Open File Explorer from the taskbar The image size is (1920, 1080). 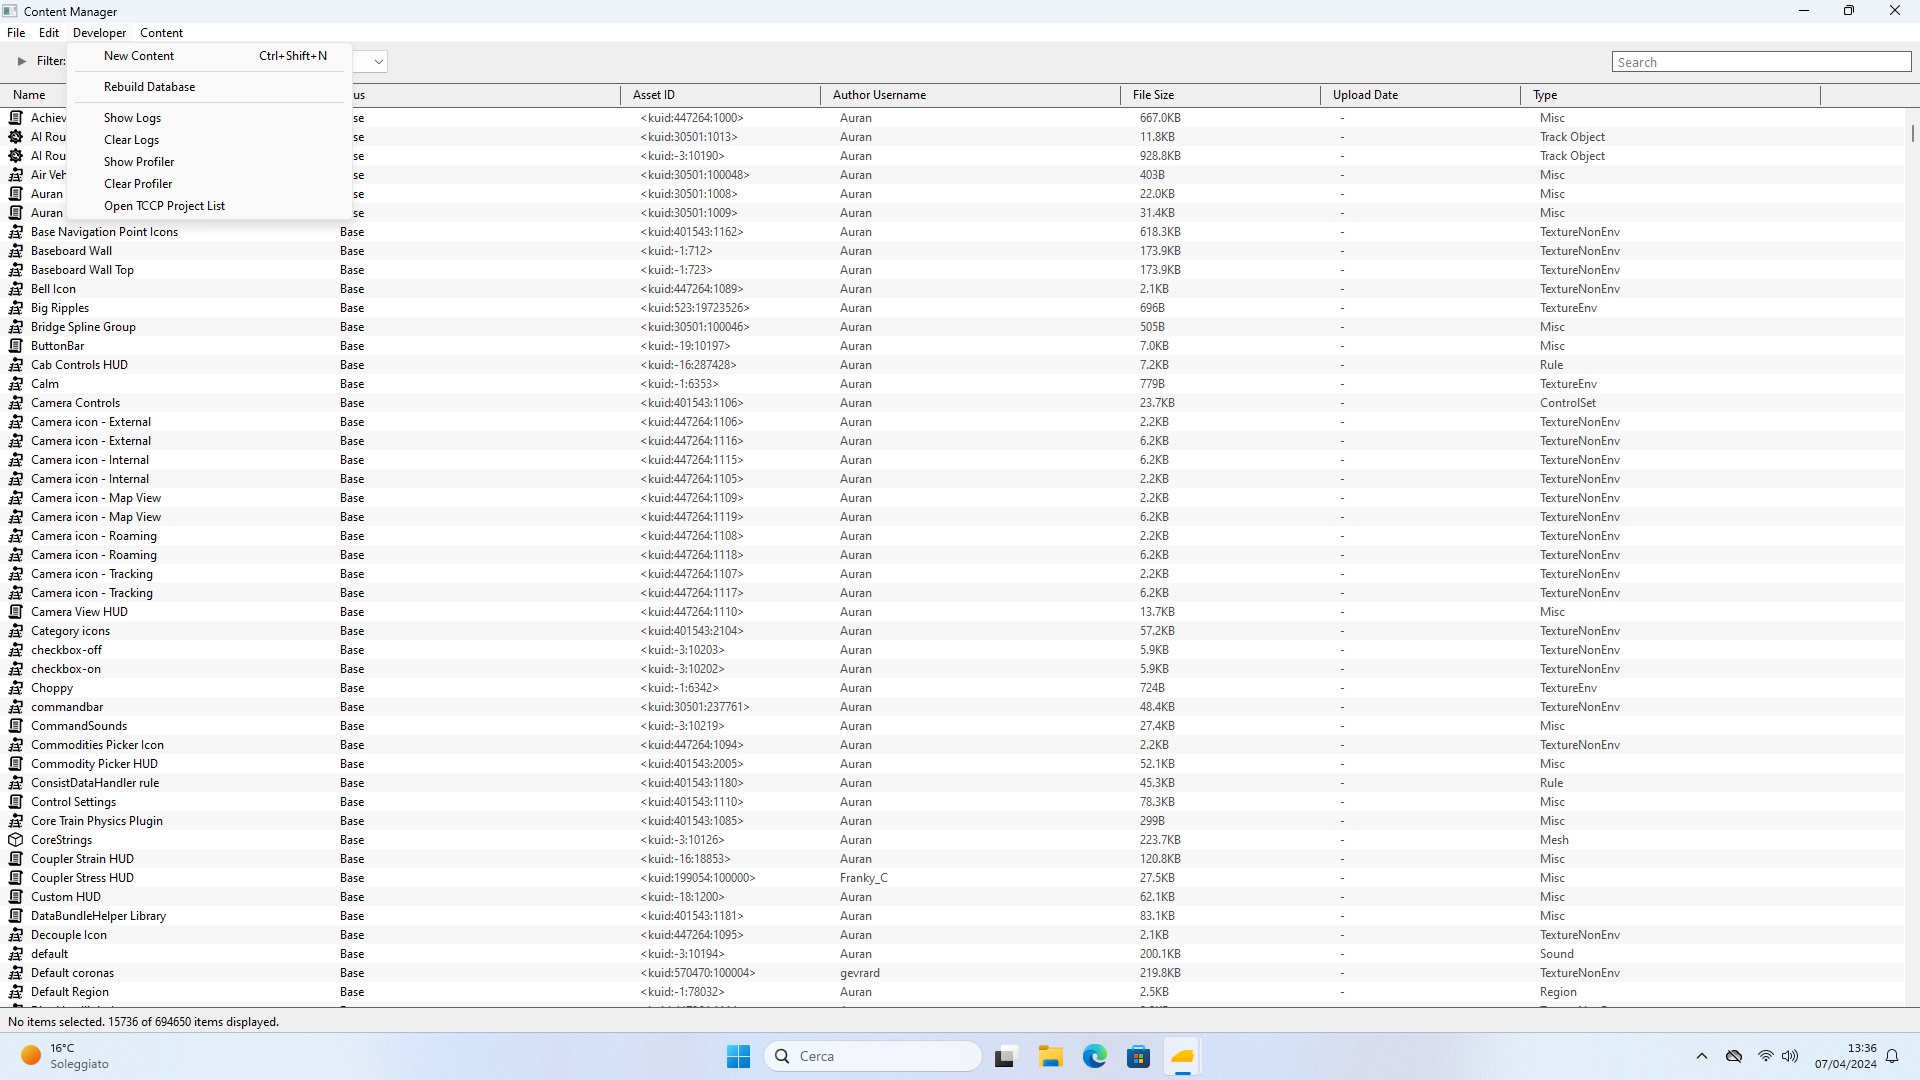pos(1050,1056)
